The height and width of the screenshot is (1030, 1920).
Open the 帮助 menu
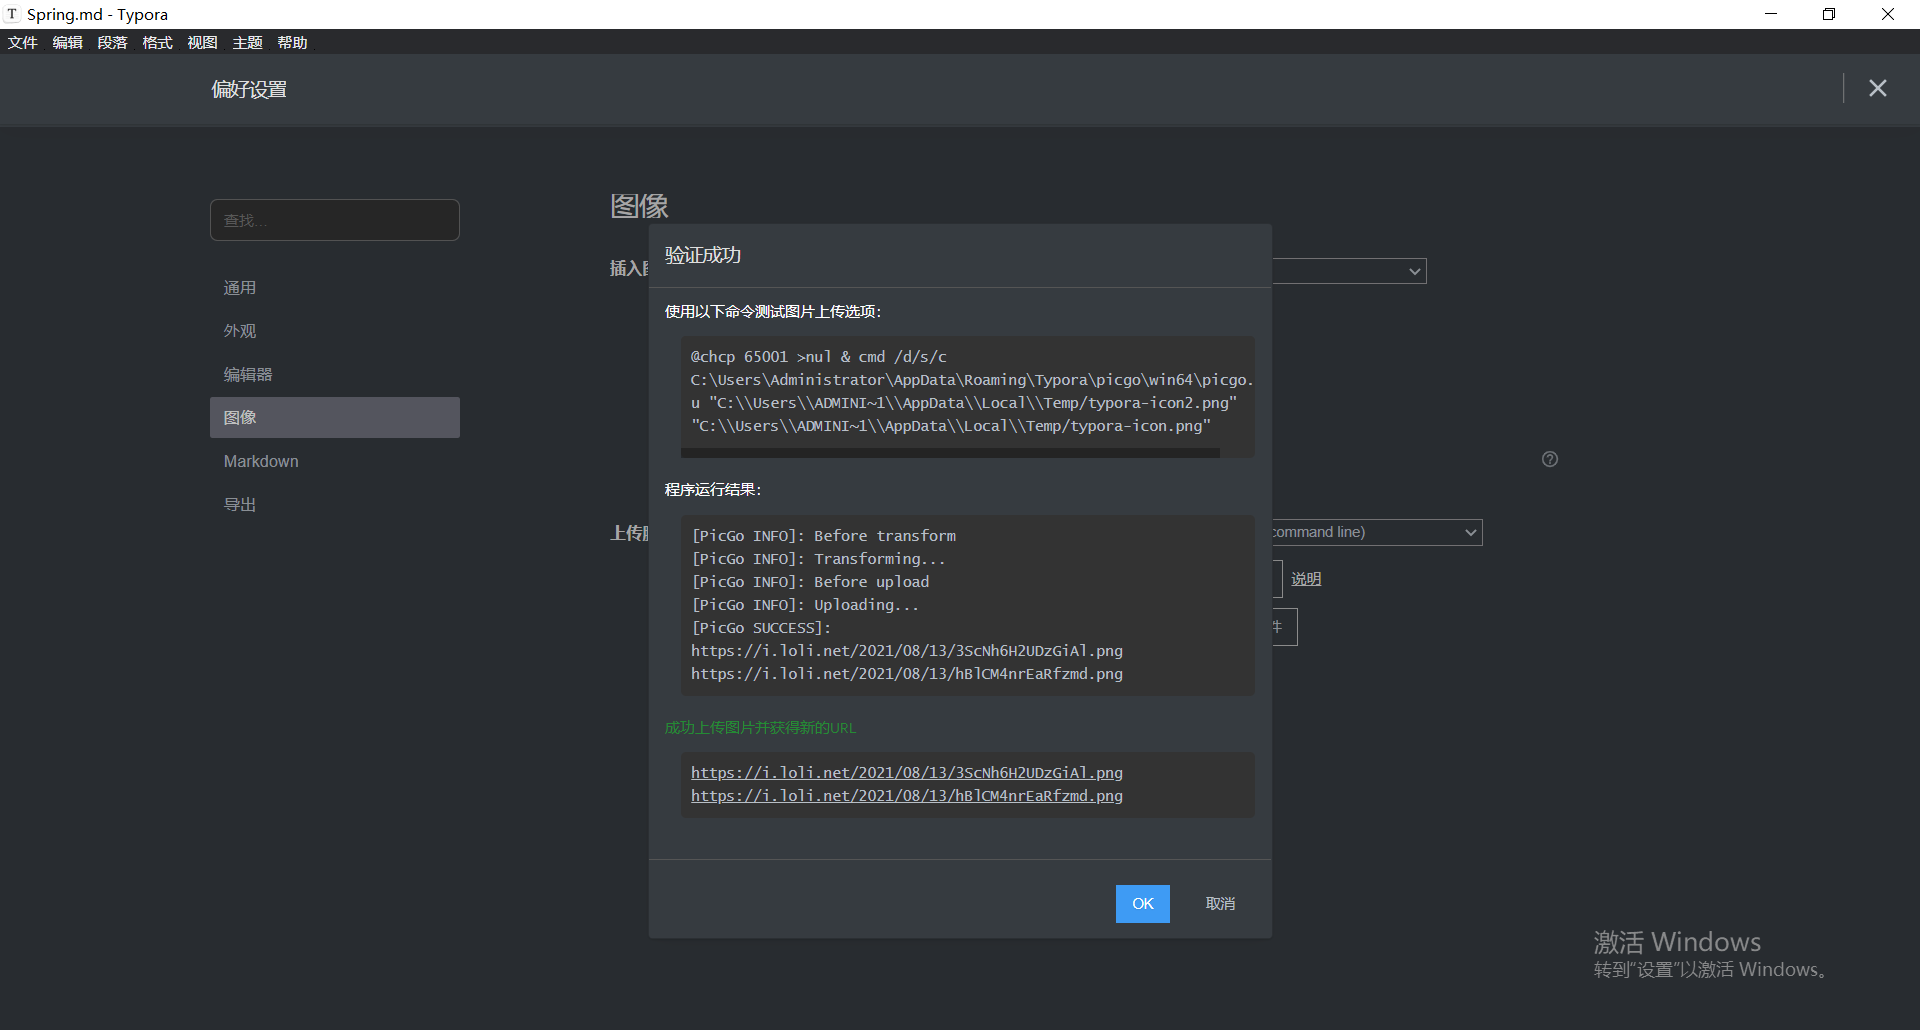tap(292, 42)
